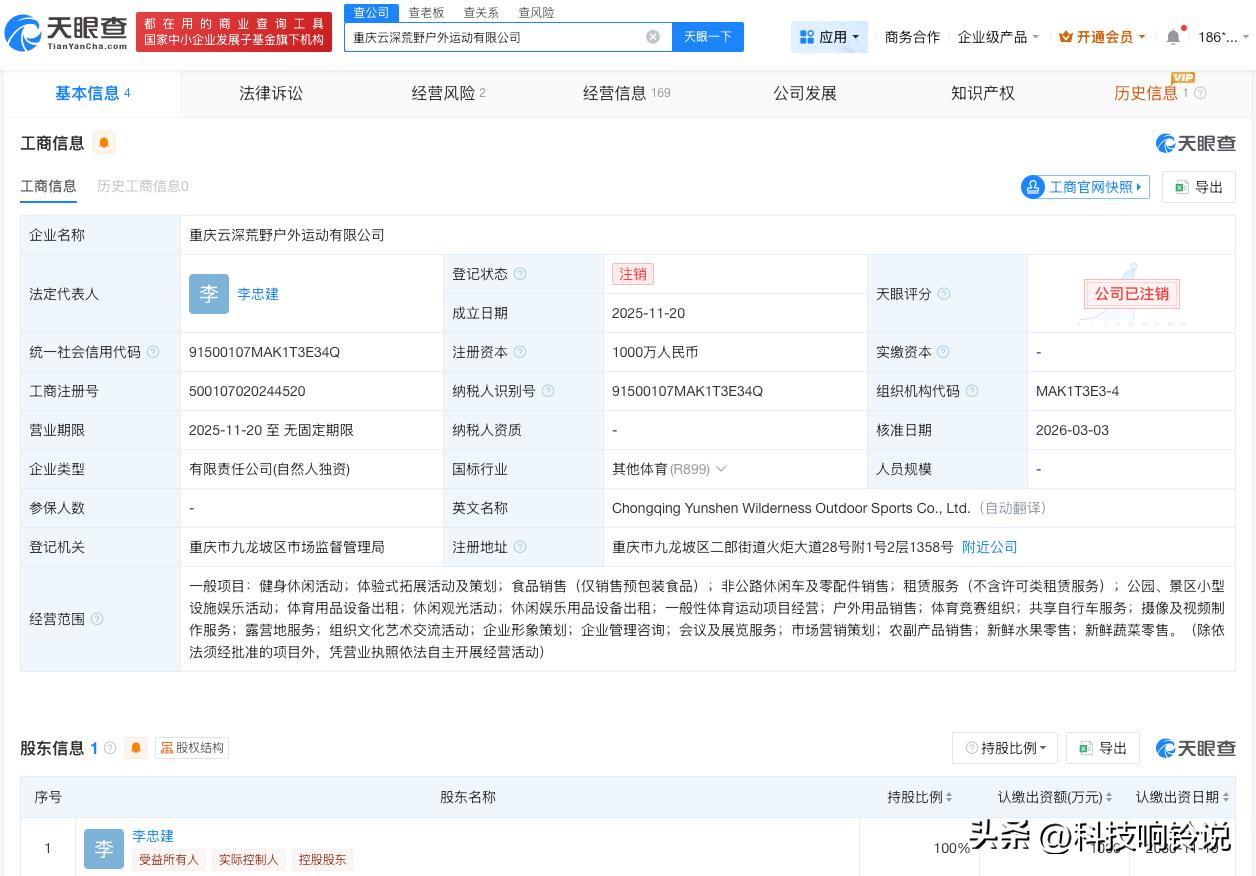Click the bell icon beside 工商信息
The image size is (1256, 876).
pyautogui.click(x=104, y=143)
